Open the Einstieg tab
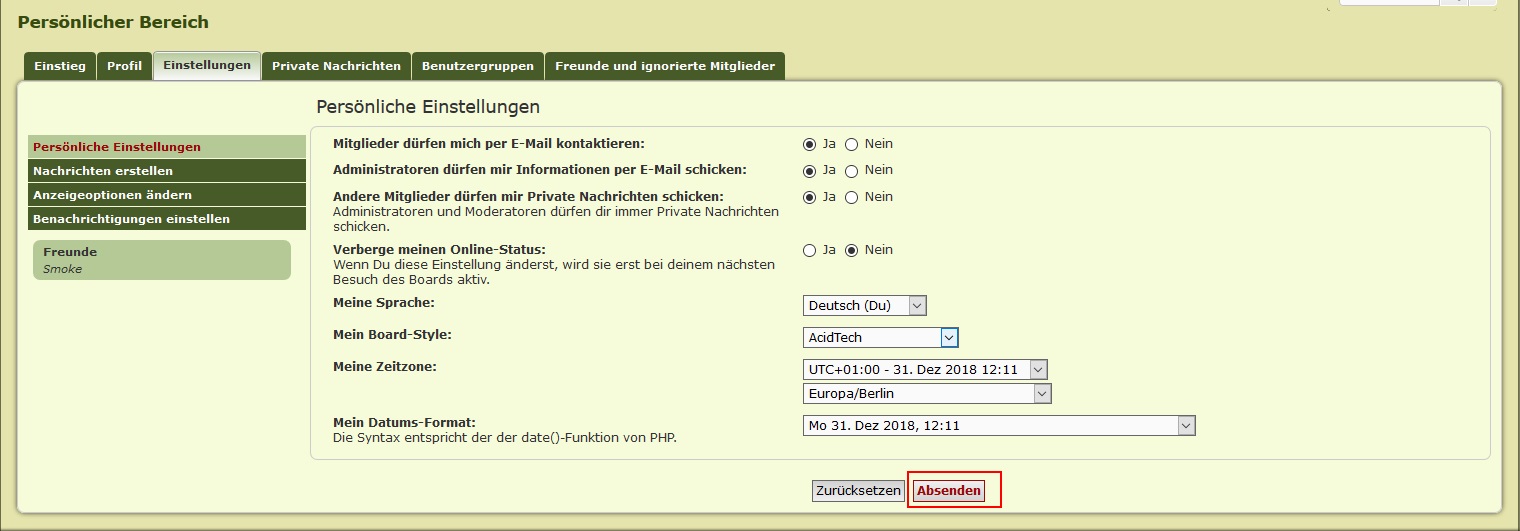Screen dimensions: 1520x531 [60, 66]
